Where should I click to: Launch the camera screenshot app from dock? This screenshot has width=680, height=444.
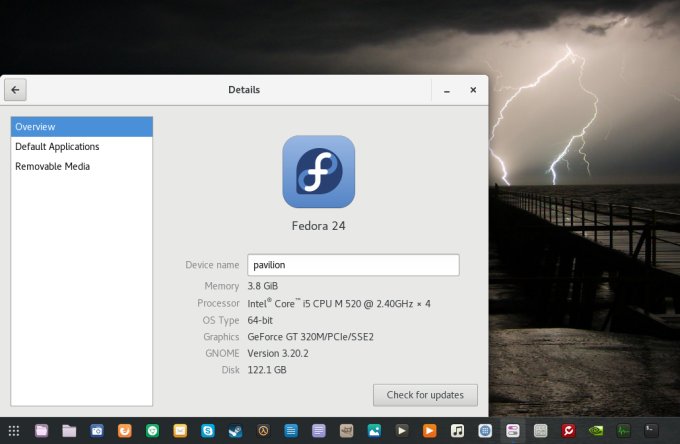tap(97, 431)
